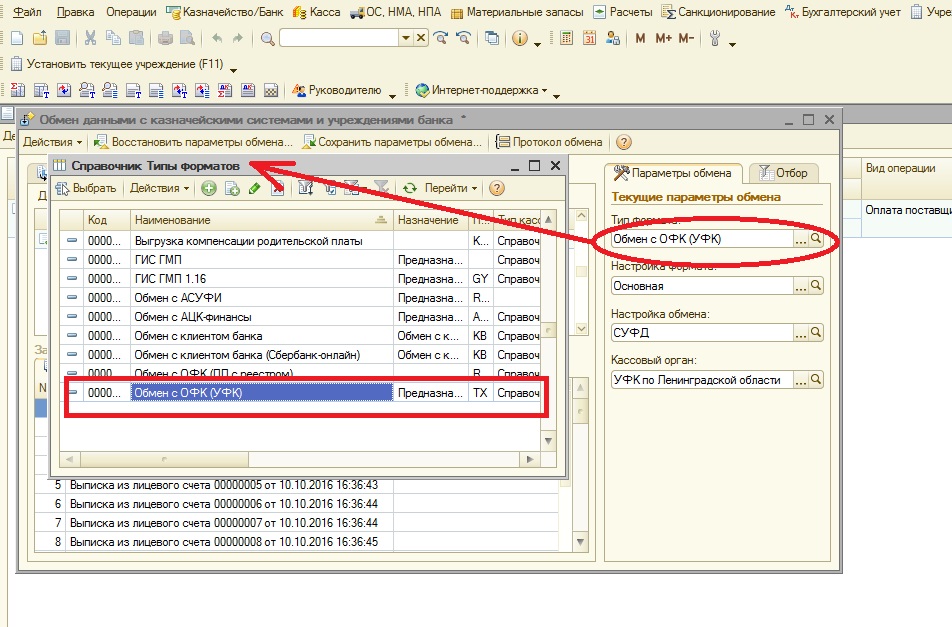Open the calendar icon
The height and width of the screenshot is (627, 952).
tap(589, 38)
